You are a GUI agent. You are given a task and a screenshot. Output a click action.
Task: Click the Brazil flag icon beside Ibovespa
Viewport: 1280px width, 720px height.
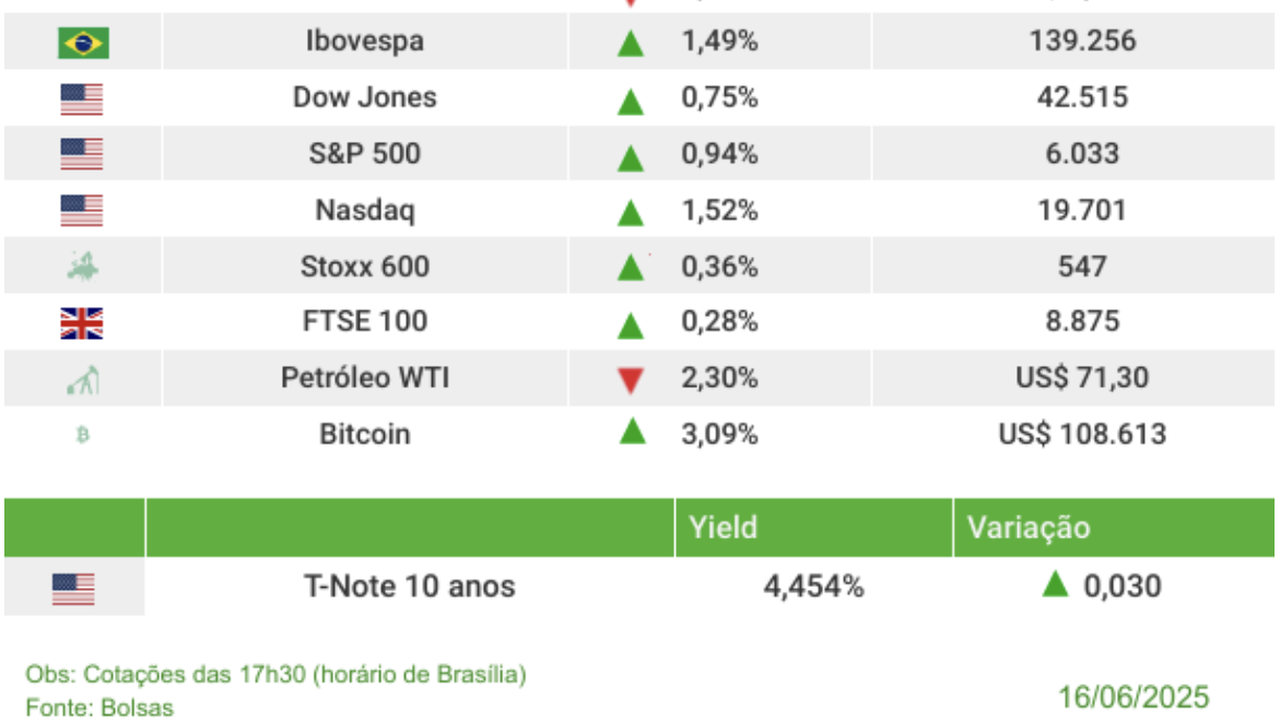point(83,42)
